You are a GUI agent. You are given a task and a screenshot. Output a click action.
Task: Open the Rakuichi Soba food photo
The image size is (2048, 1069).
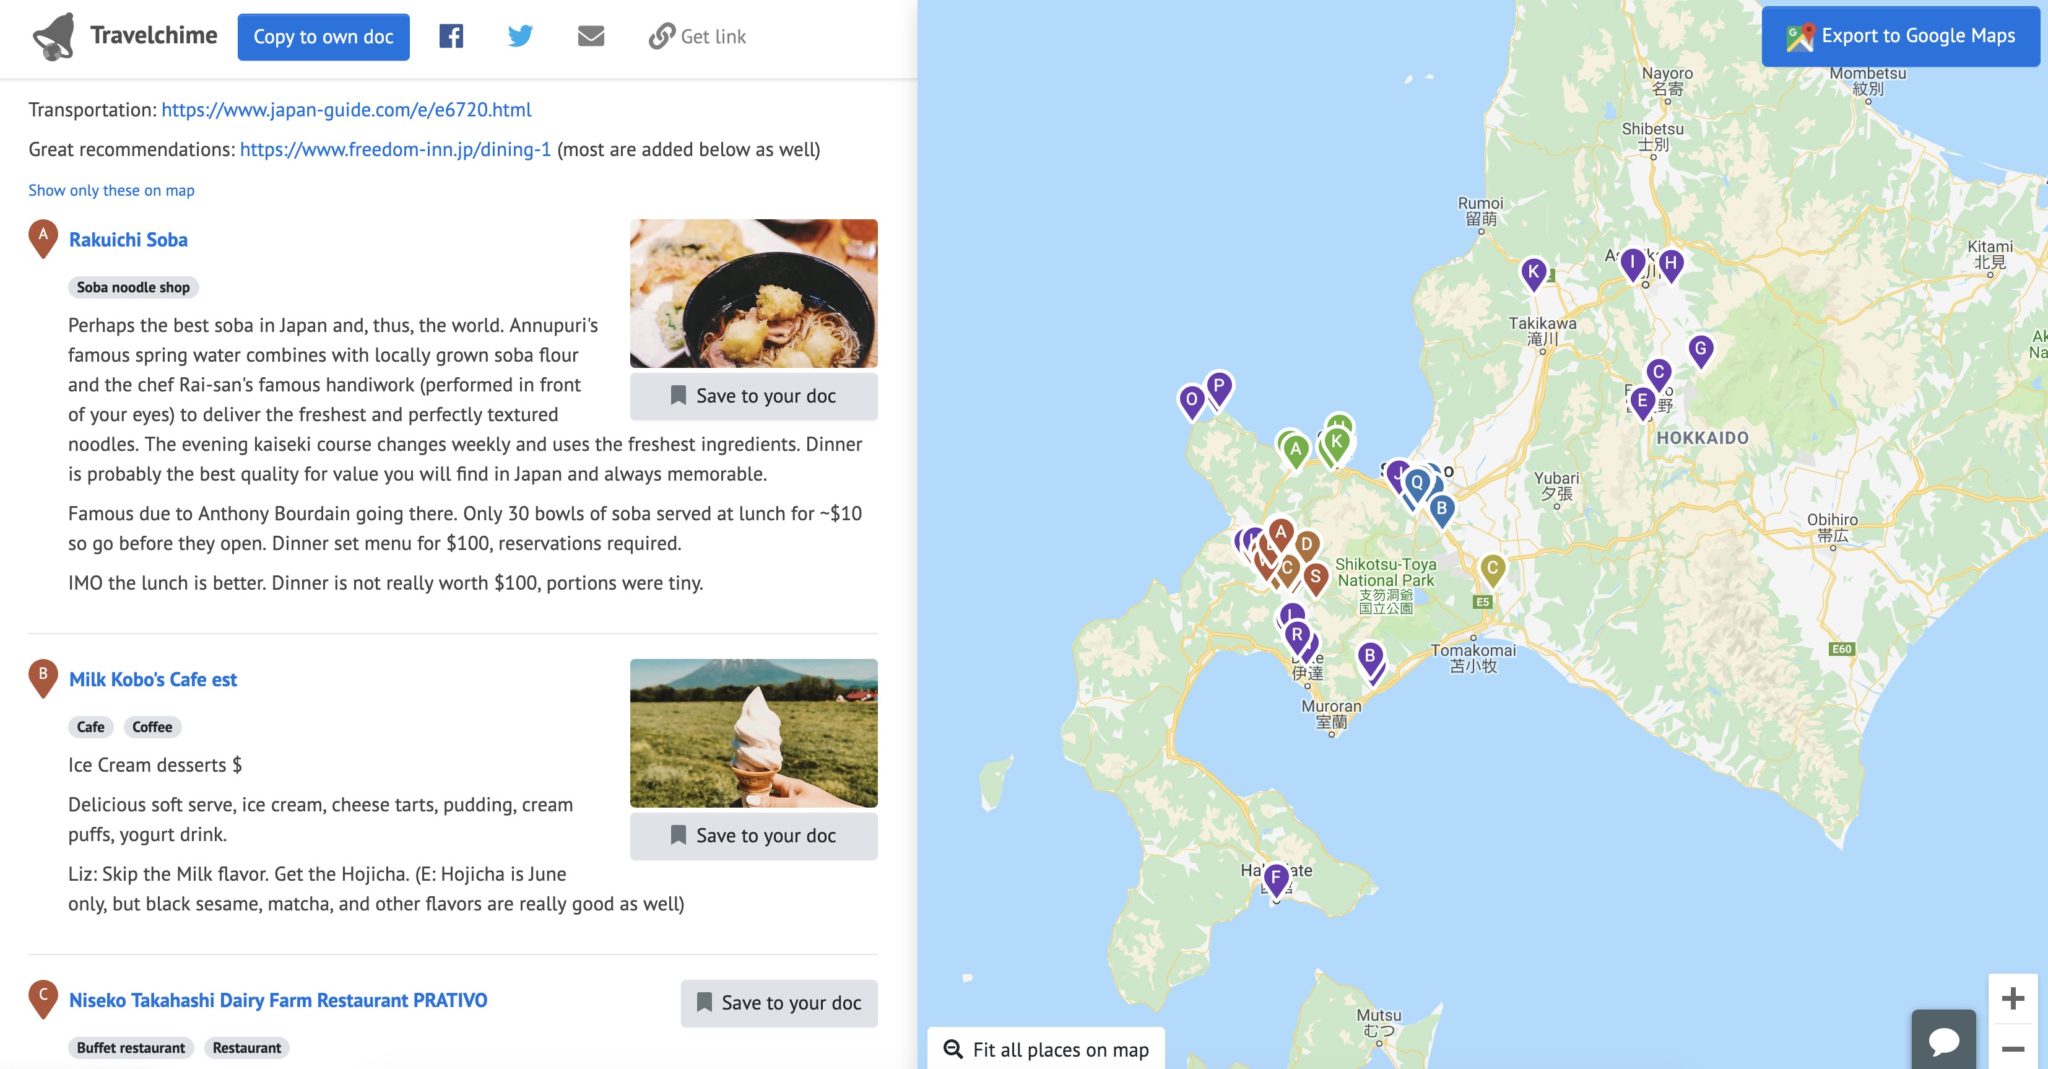(753, 293)
